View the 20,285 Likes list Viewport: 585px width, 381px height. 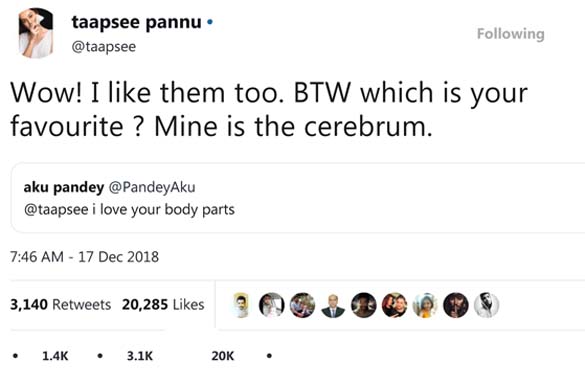(x=163, y=305)
